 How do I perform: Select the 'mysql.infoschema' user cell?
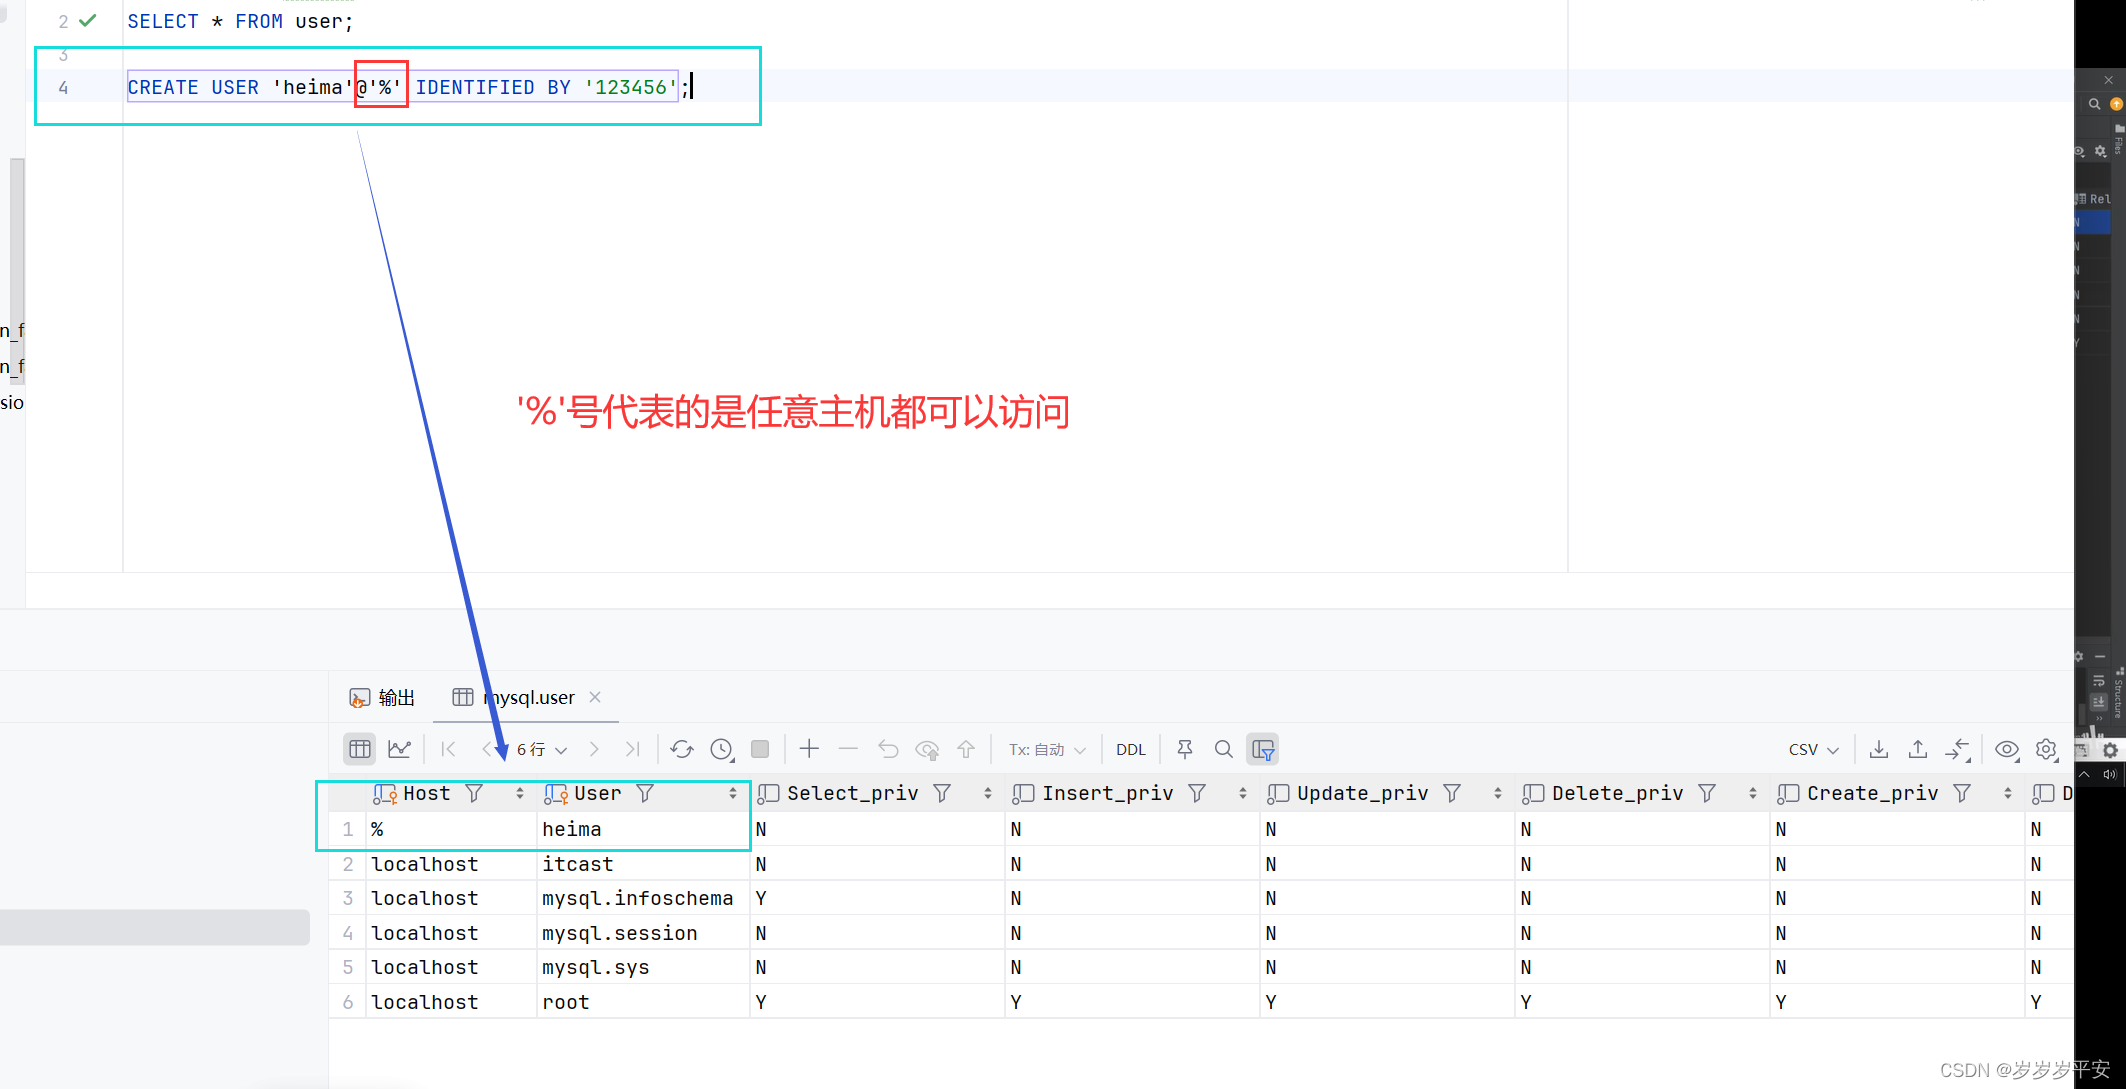pyautogui.click(x=643, y=898)
